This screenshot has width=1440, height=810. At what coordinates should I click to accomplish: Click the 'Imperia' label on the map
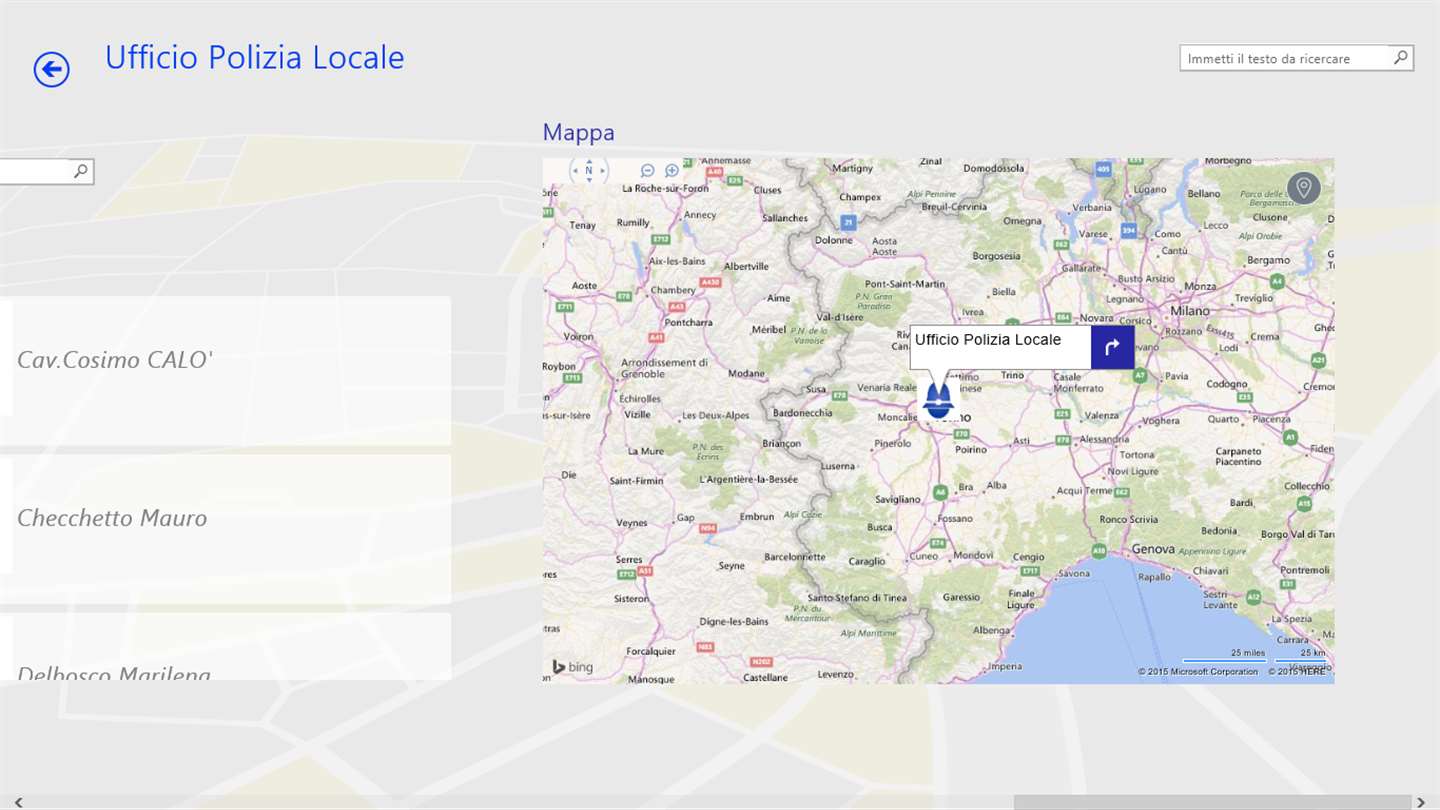pos(1005,666)
